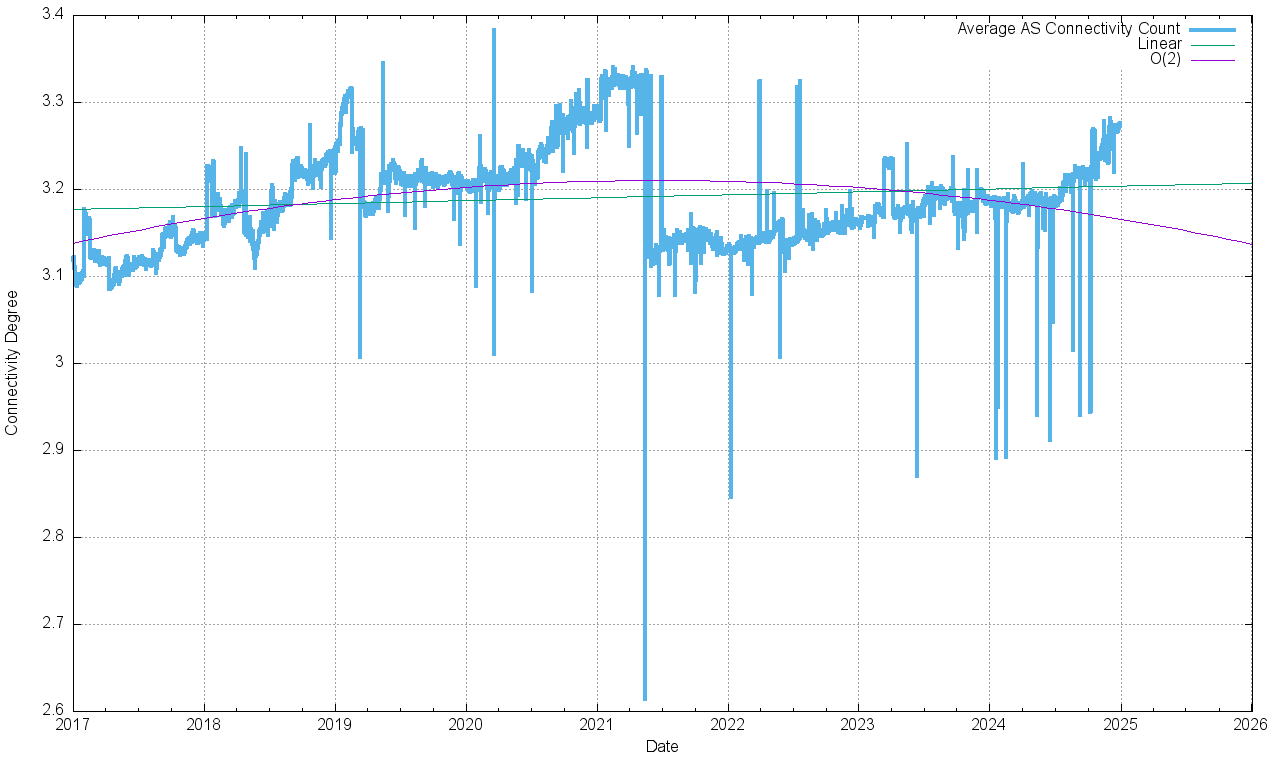Select the O(2) legend label

[1165, 59]
